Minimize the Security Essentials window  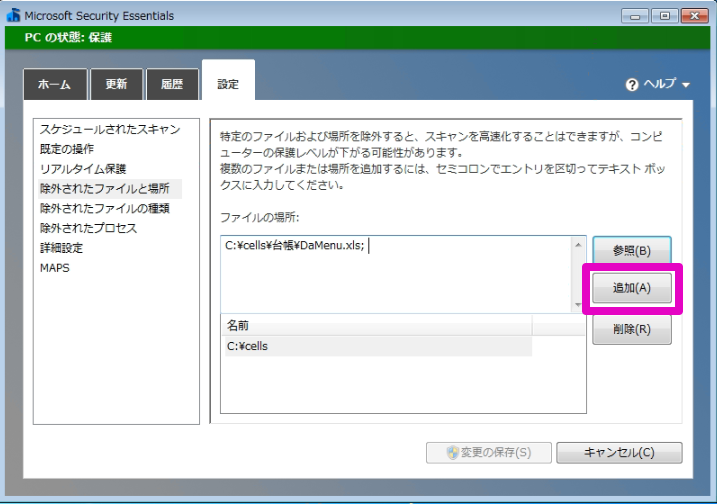pos(635,16)
